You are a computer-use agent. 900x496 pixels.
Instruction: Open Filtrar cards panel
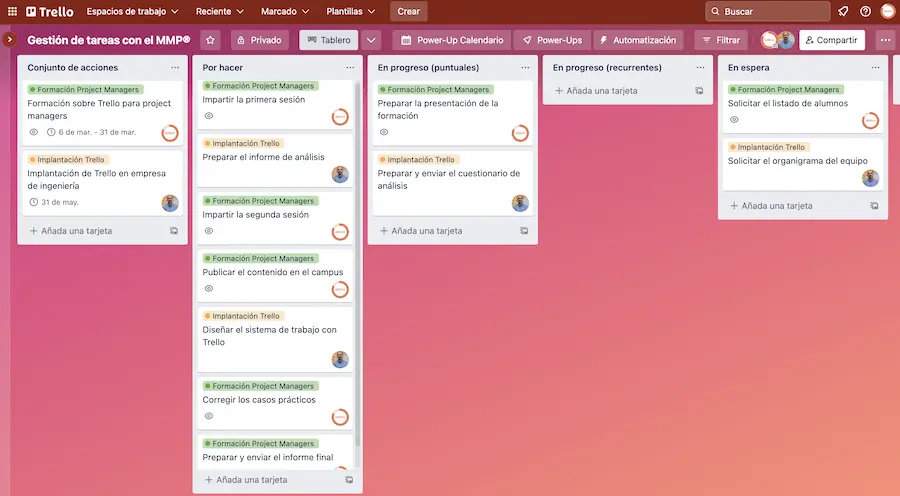pyautogui.click(x=721, y=40)
